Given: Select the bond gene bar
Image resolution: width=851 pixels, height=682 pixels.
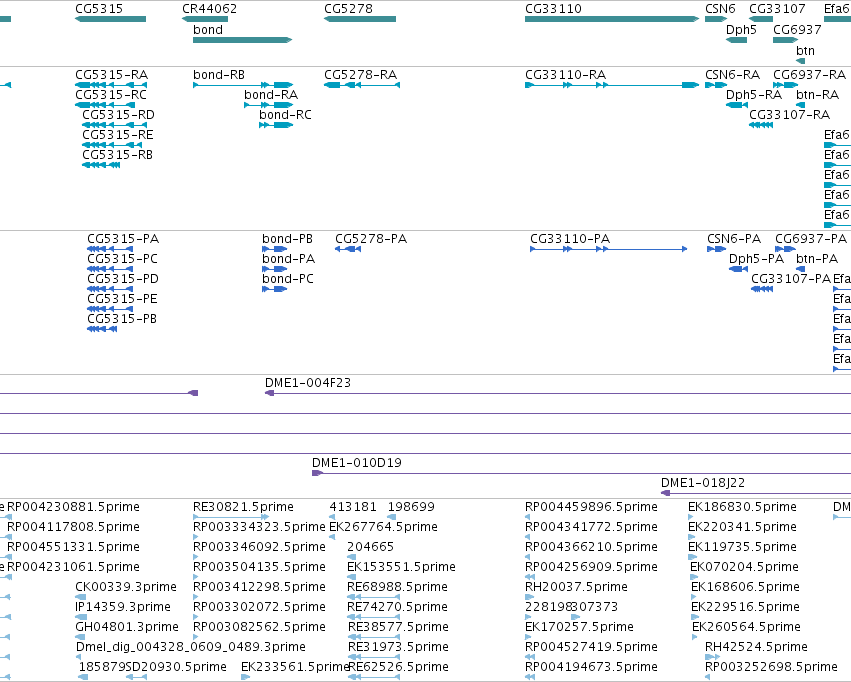Looking at the screenshot, I should click(x=243, y=40).
